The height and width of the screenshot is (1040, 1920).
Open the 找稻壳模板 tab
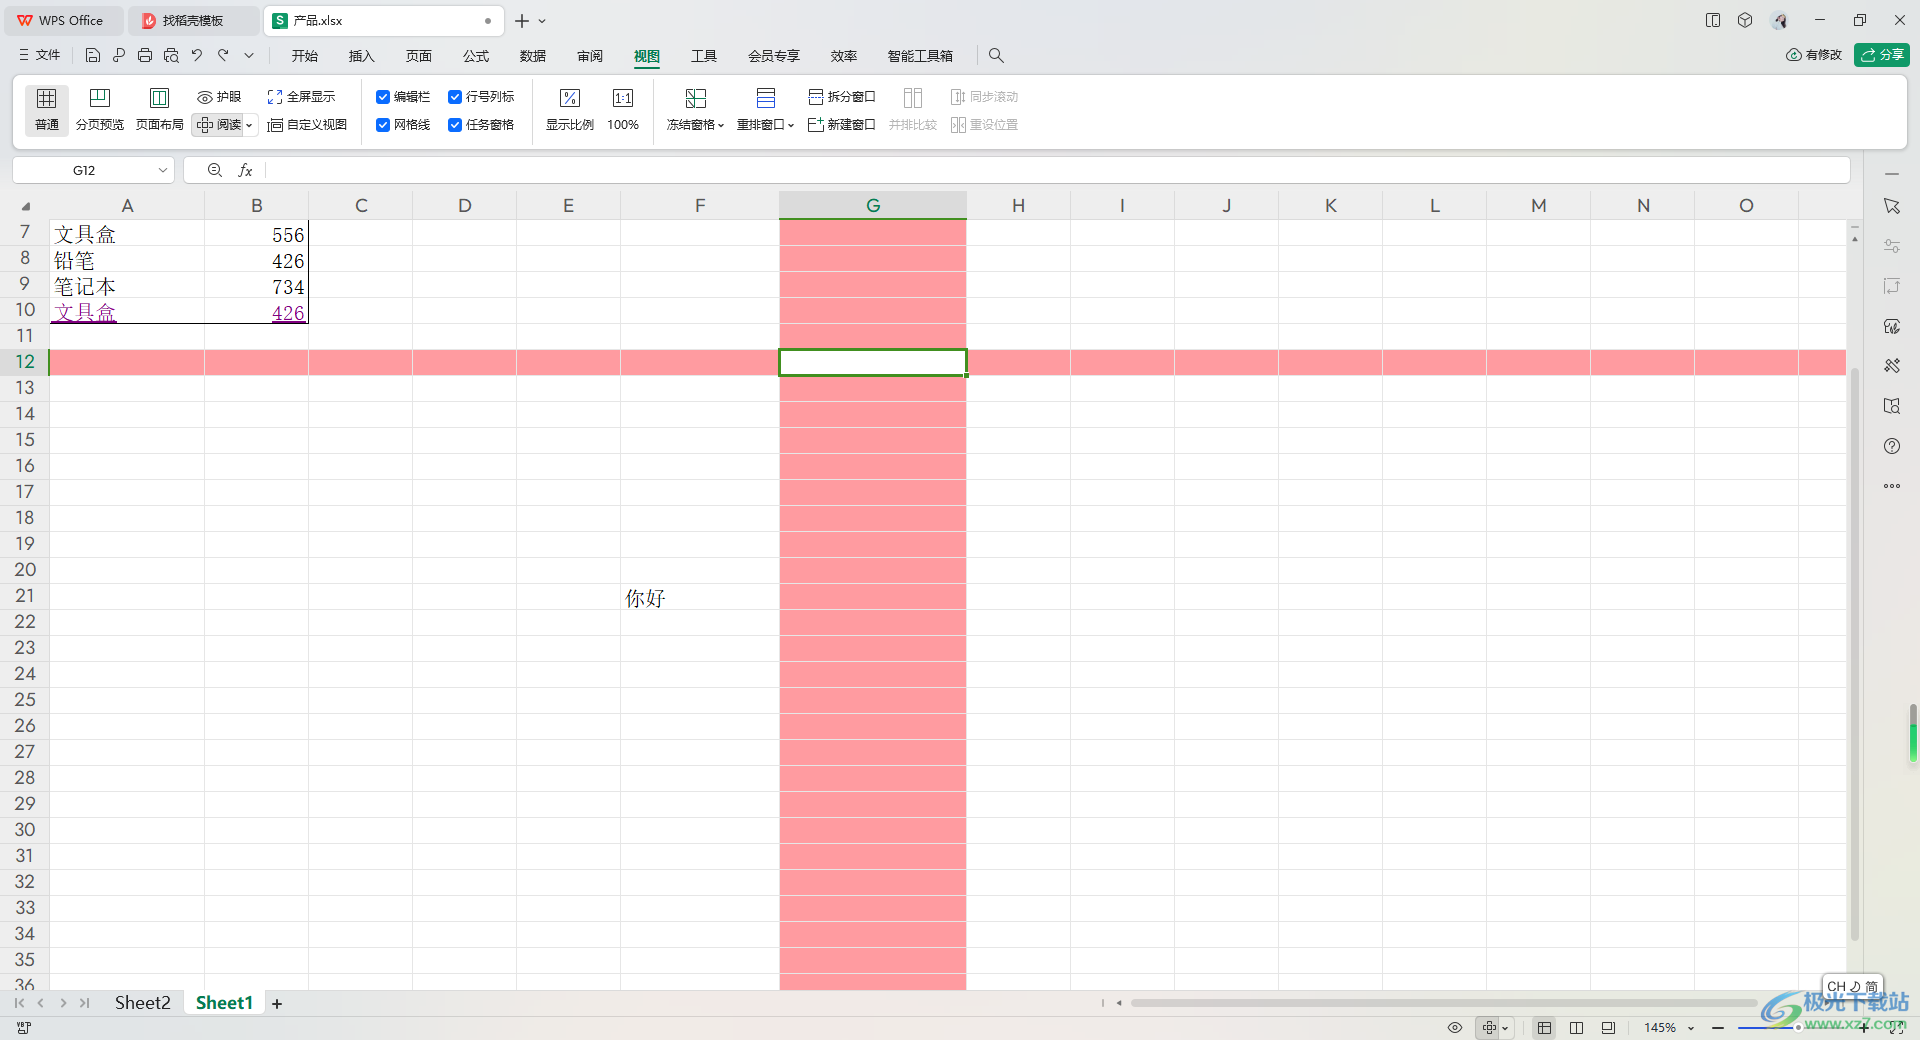192,20
